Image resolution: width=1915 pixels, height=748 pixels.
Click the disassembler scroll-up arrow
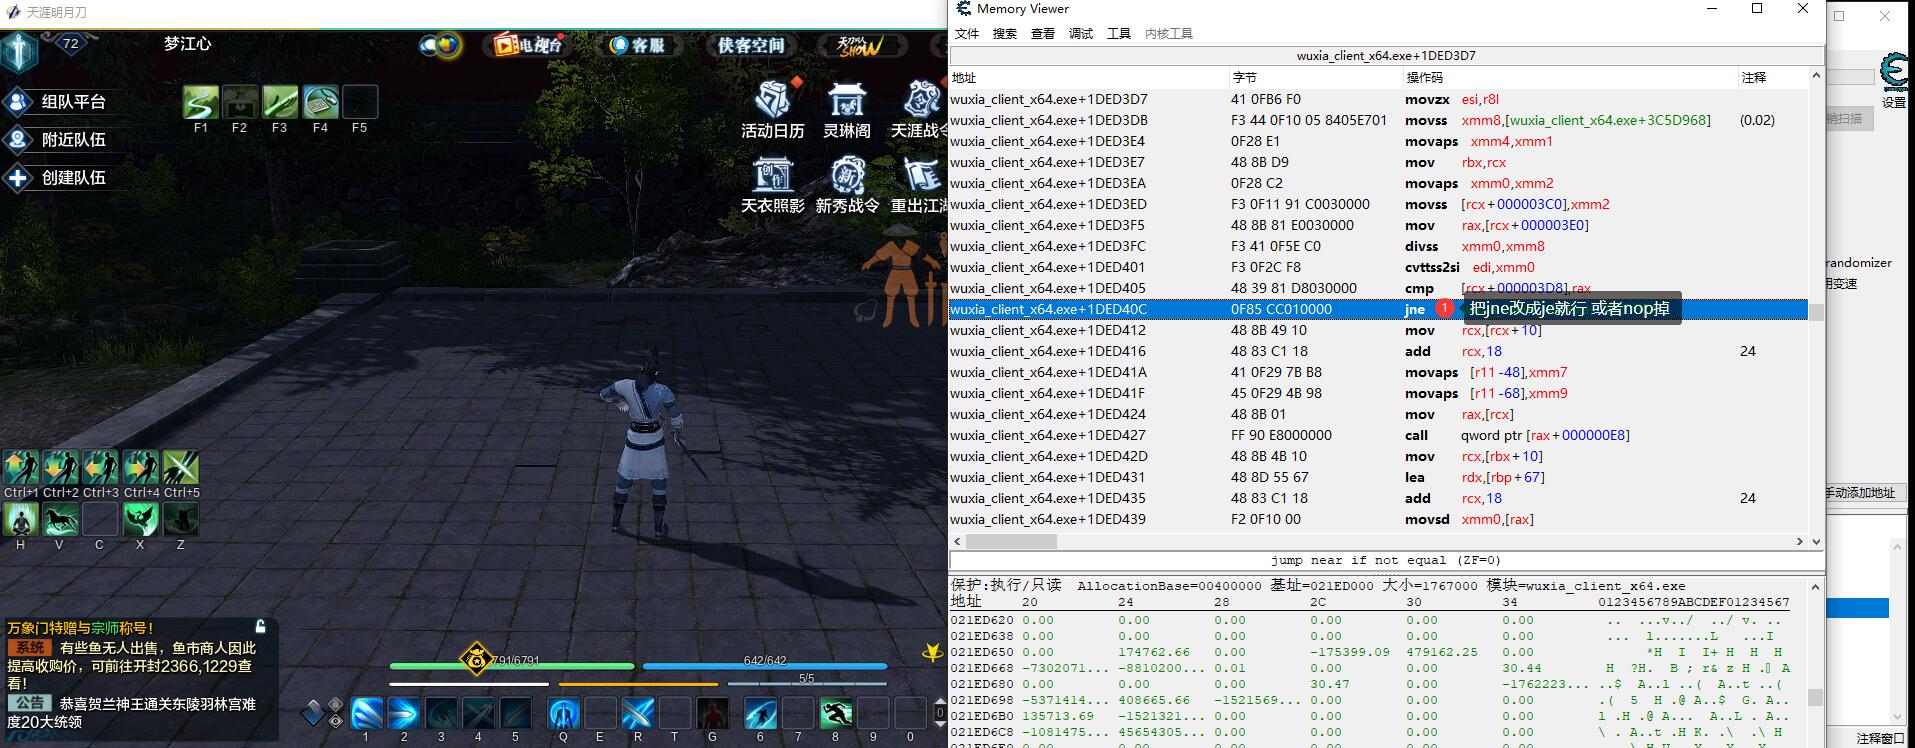point(1816,77)
